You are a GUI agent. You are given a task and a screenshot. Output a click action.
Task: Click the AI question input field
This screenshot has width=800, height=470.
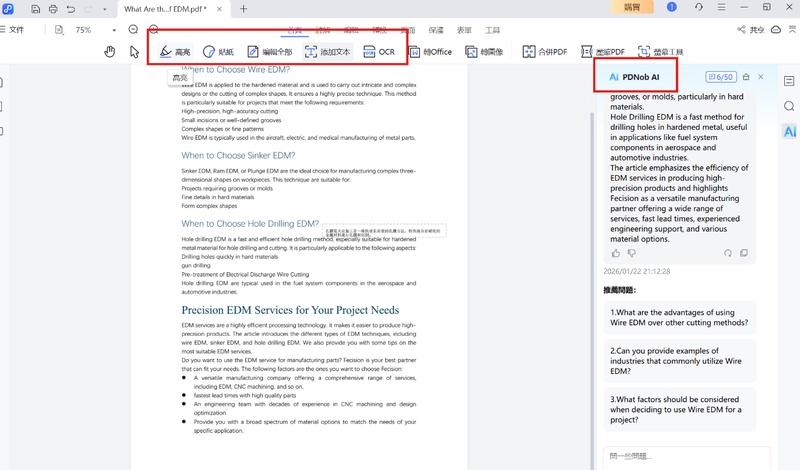685,456
